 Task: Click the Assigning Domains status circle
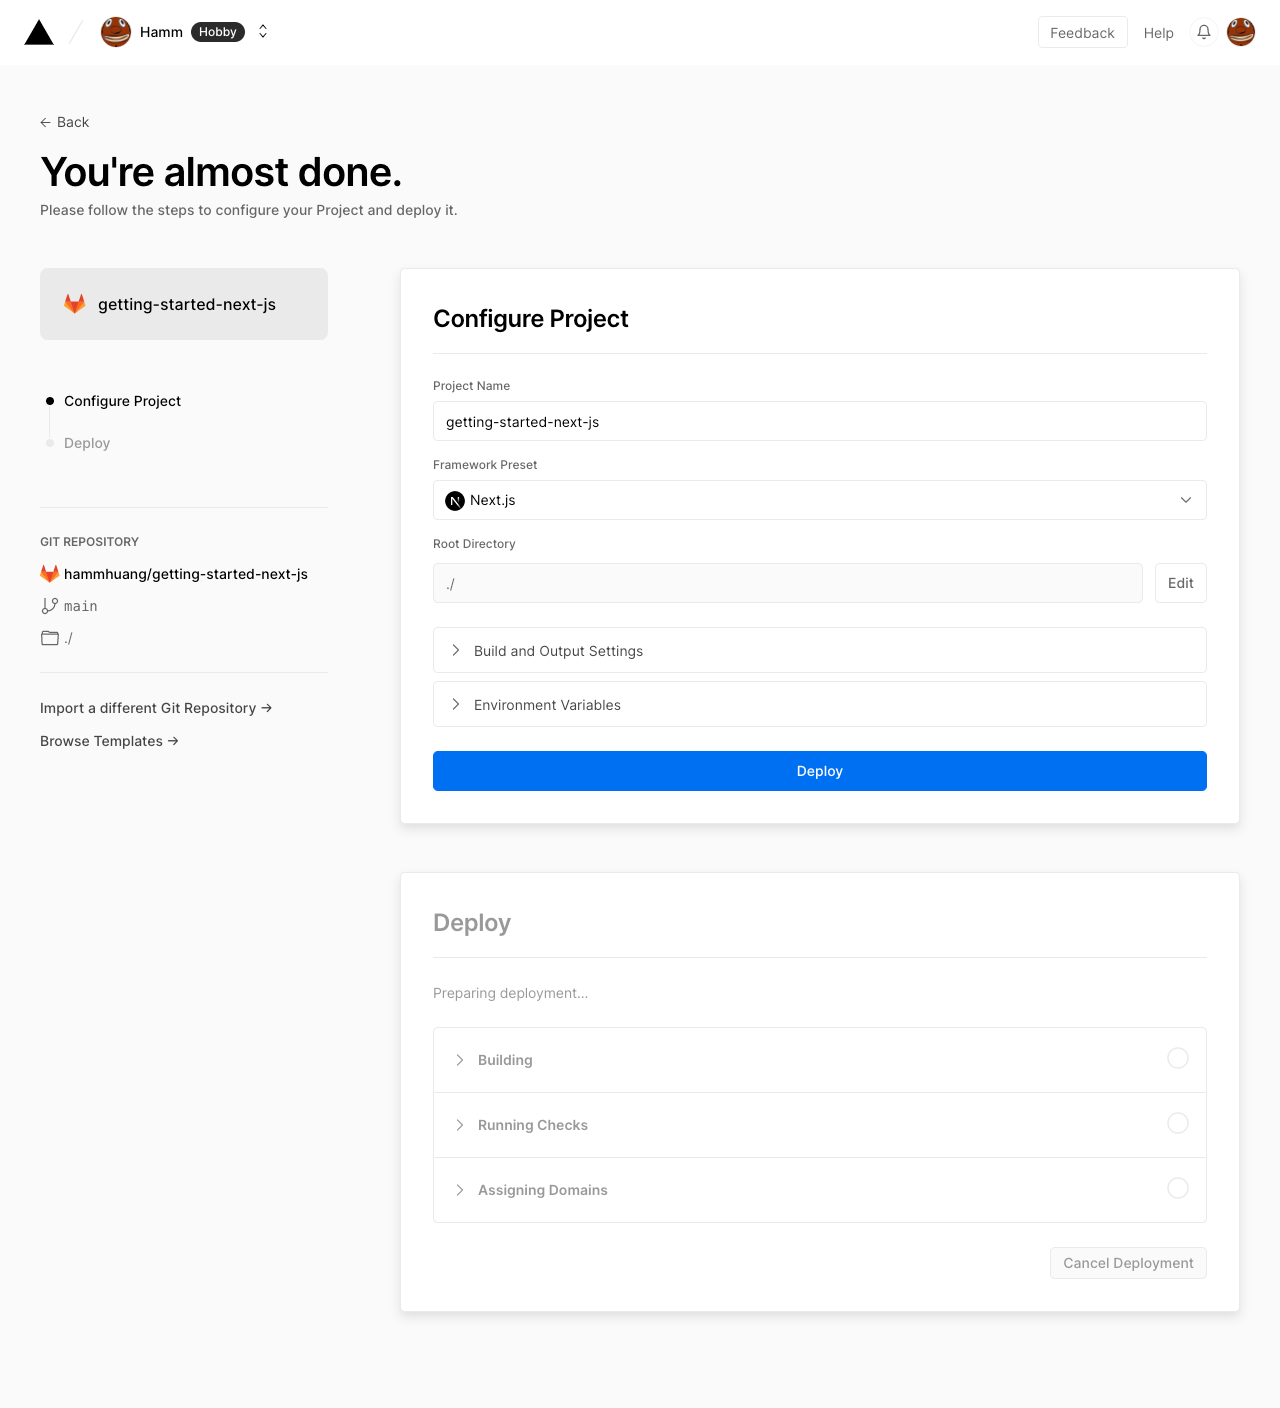[x=1178, y=1188]
